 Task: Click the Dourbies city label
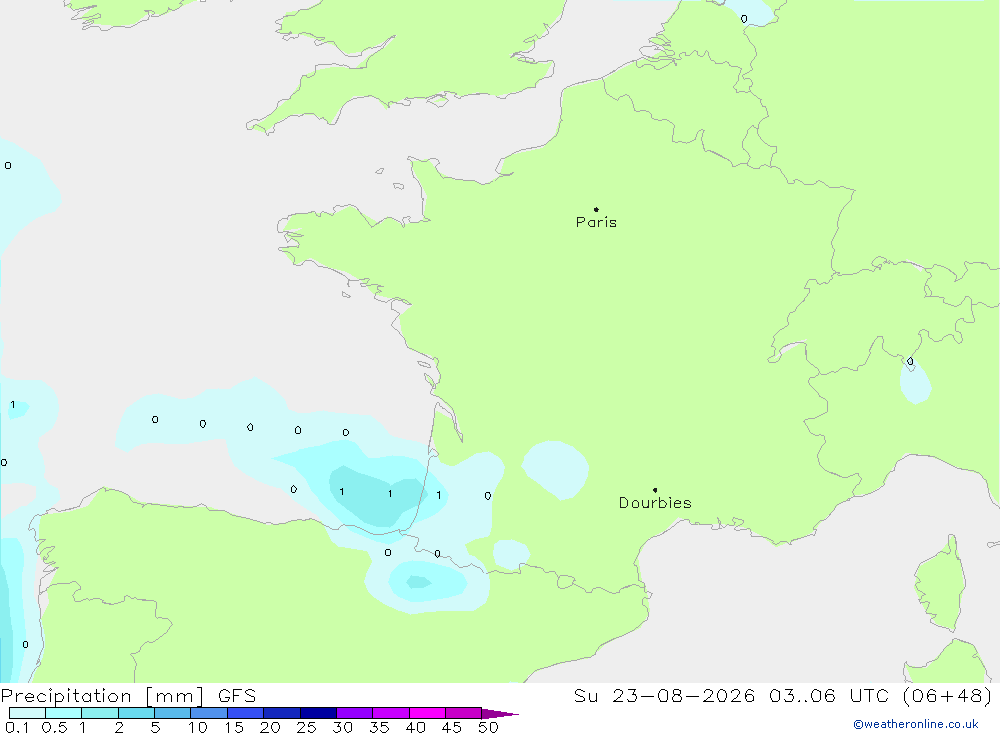(655, 503)
